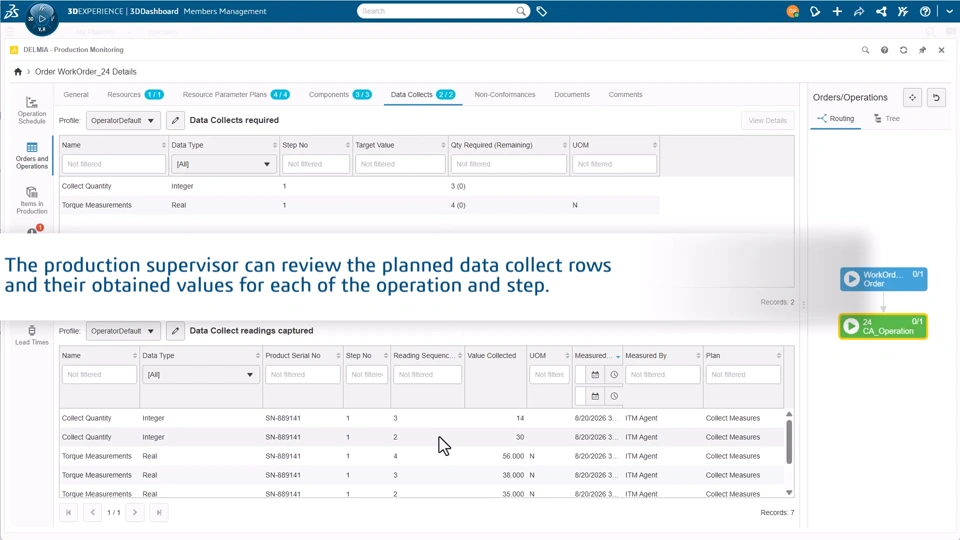Edit profile for Data Collect readings captured

click(175, 331)
